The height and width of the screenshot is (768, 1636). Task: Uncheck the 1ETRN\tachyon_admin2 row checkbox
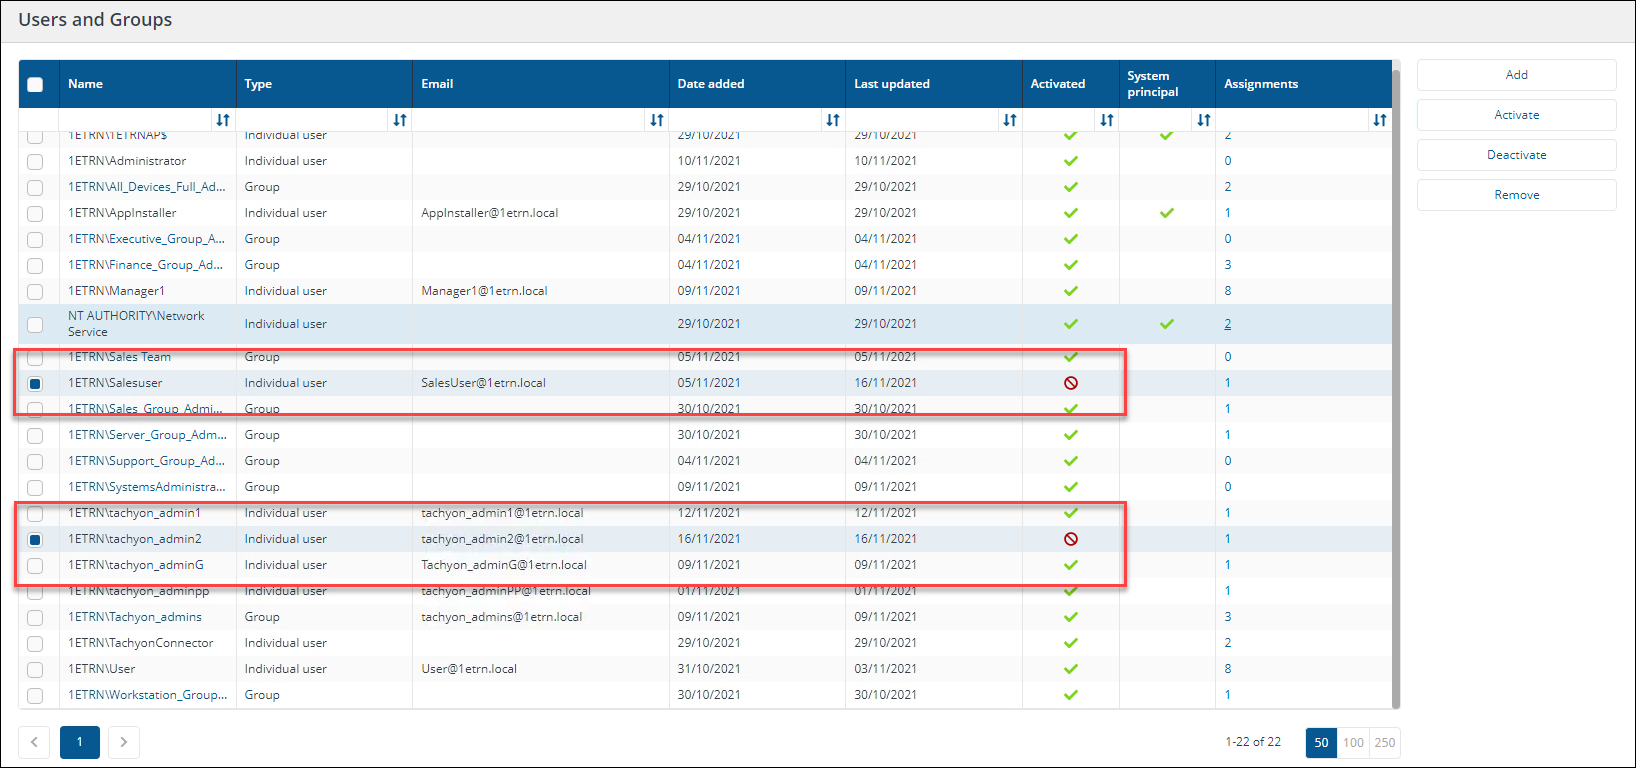pyautogui.click(x=35, y=540)
